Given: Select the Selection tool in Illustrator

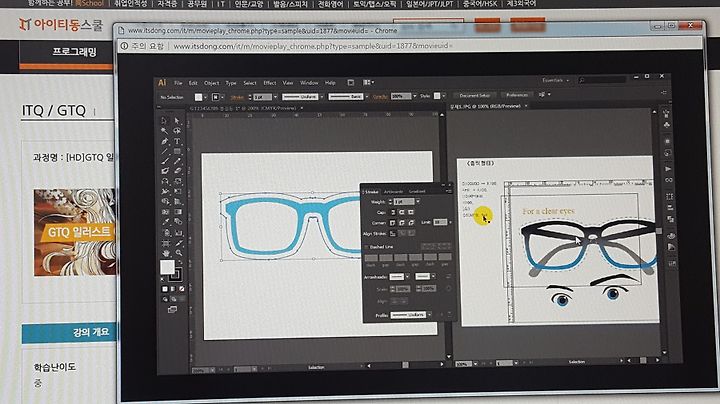Looking at the screenshot, I should click(x=164, y=120).
